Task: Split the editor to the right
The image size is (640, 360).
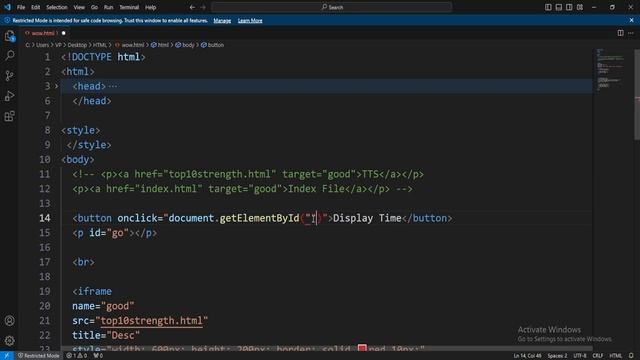Action: (620, 33)
